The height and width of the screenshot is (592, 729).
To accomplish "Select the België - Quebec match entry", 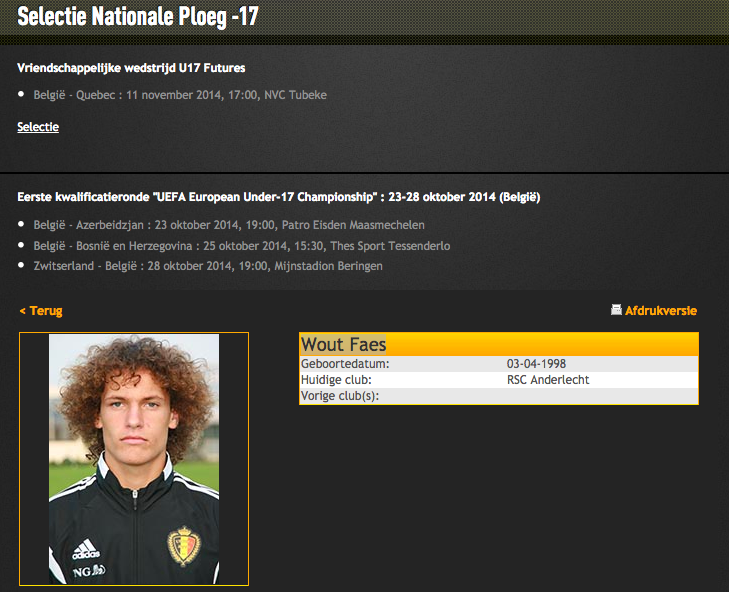I will pyautogui.click(x=180, y=95).
